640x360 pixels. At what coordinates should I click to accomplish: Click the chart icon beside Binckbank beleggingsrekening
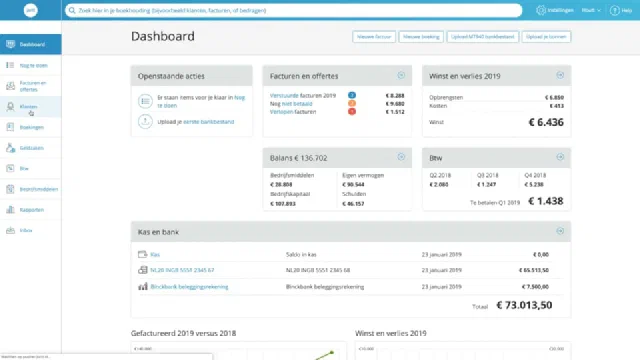click(142, 287)
